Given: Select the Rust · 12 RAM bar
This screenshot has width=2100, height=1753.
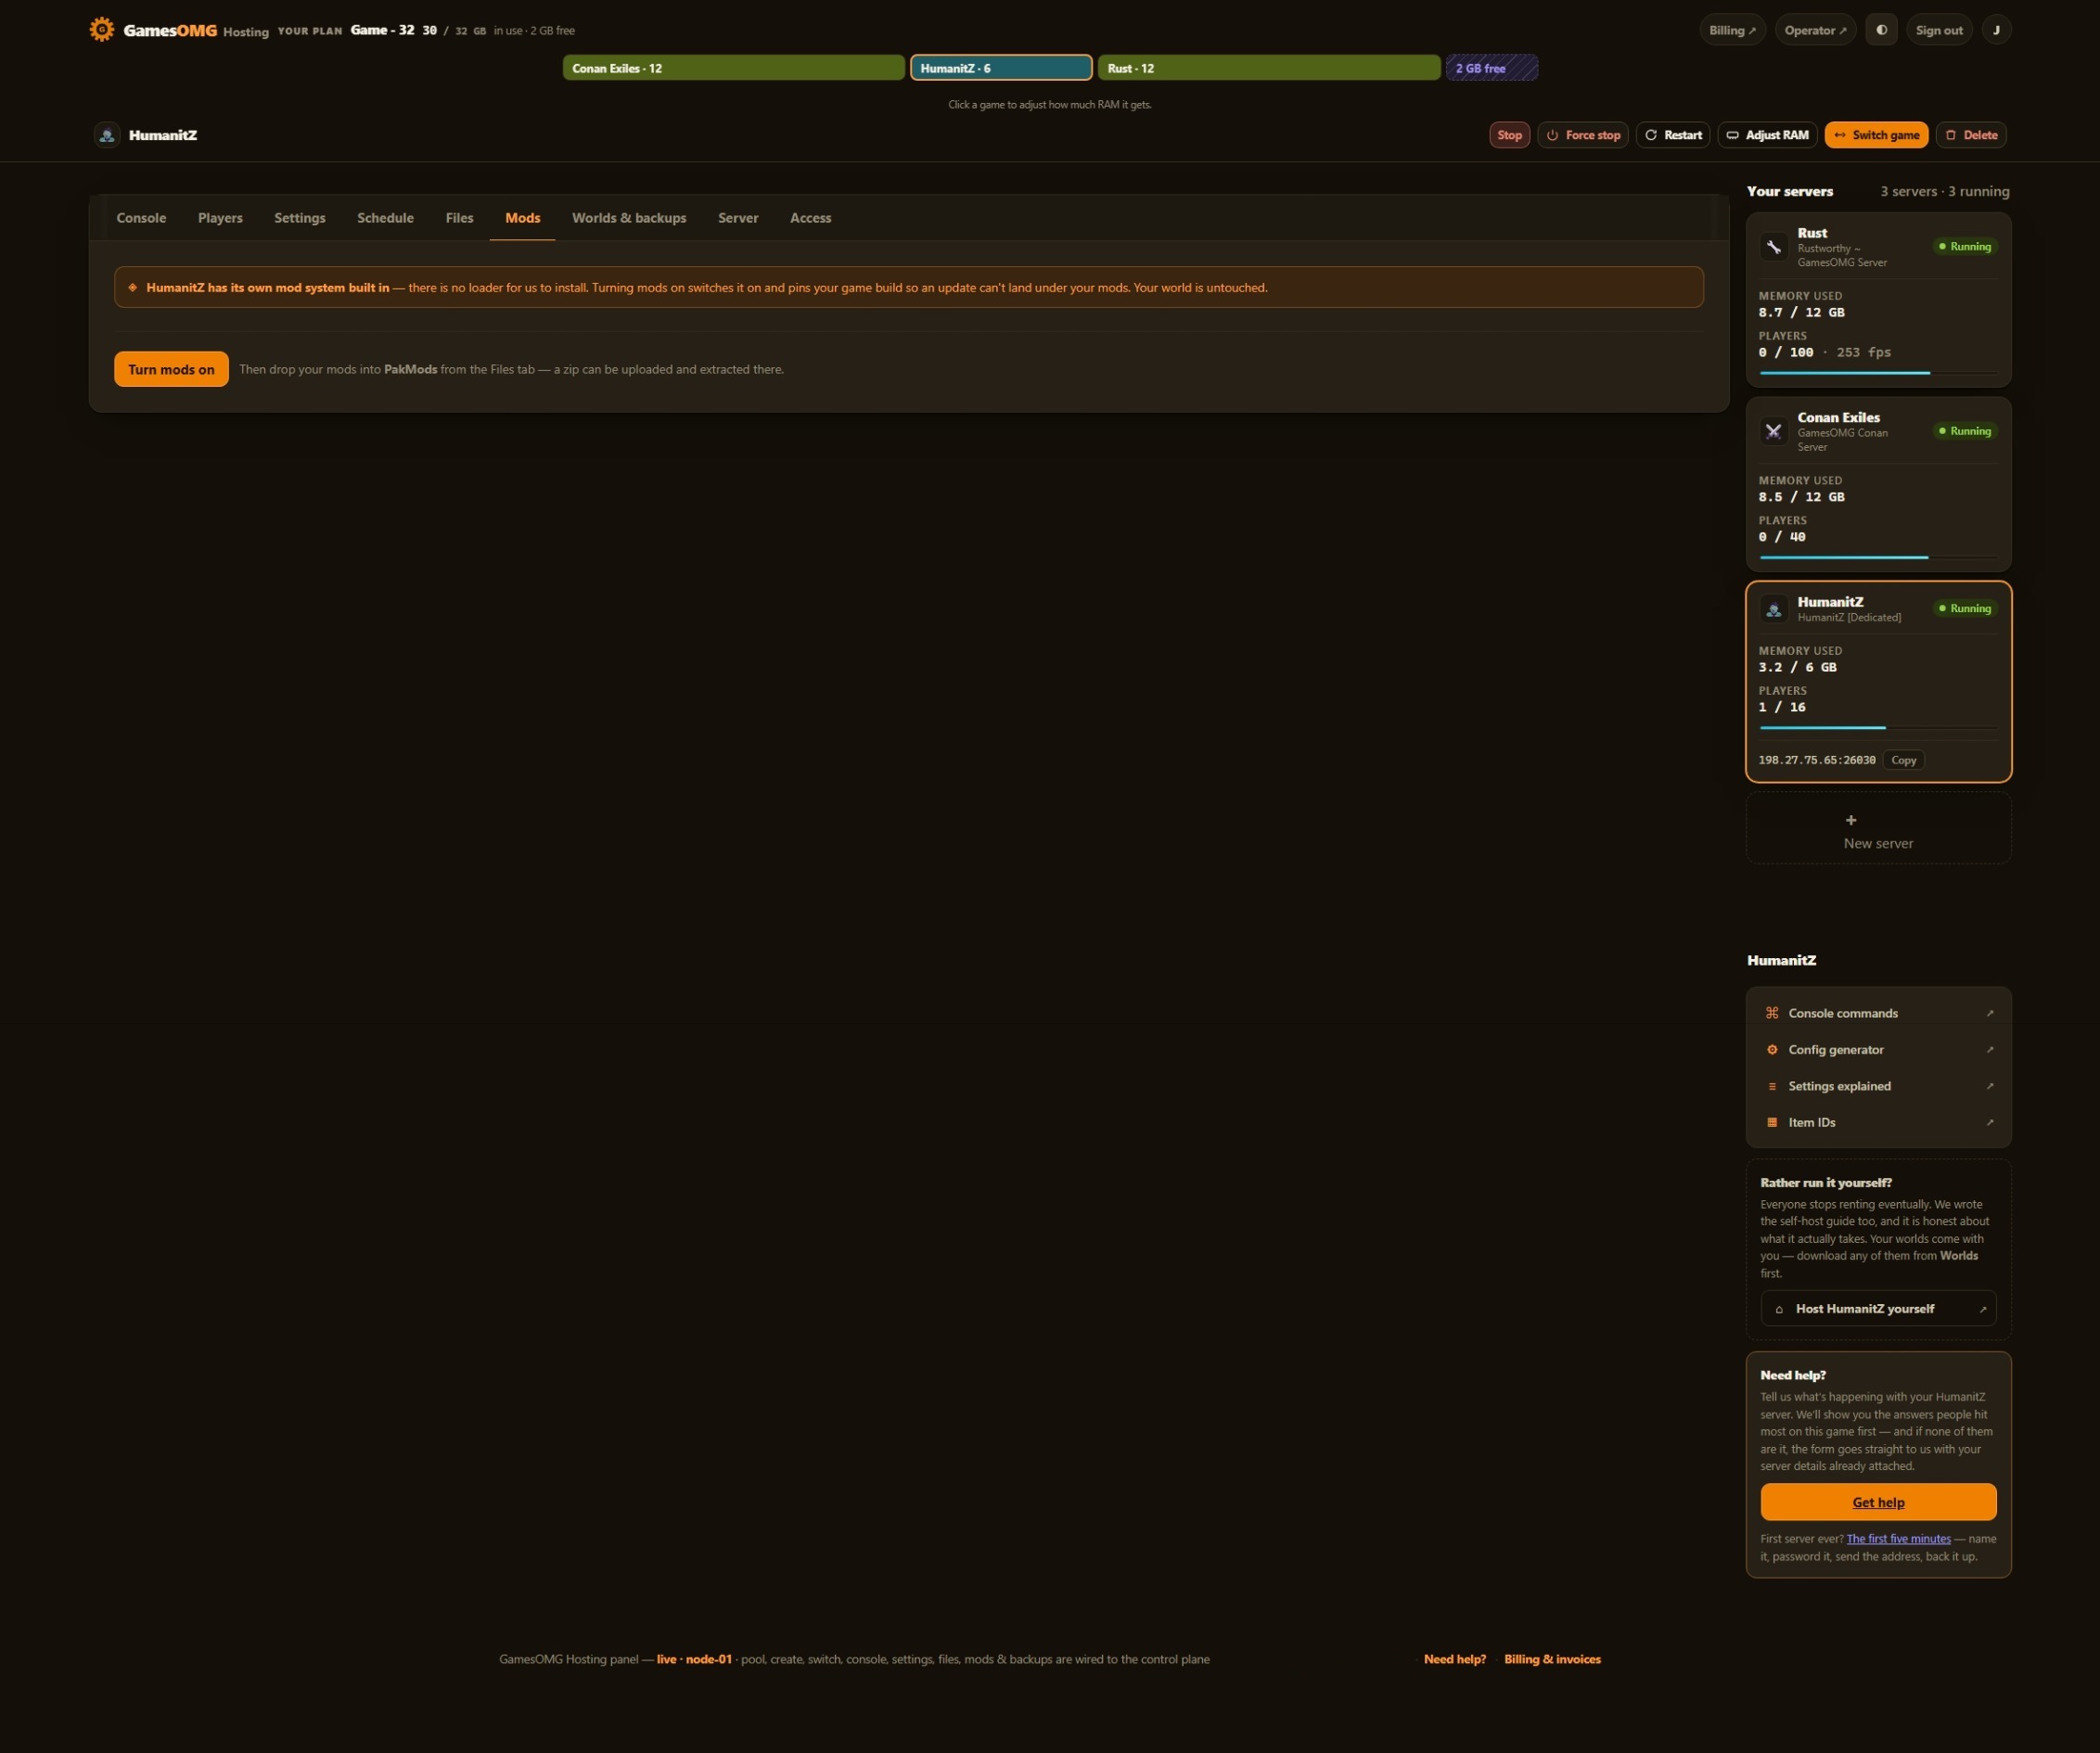Looking at the screenshot, I should [x=1269, y=68].
